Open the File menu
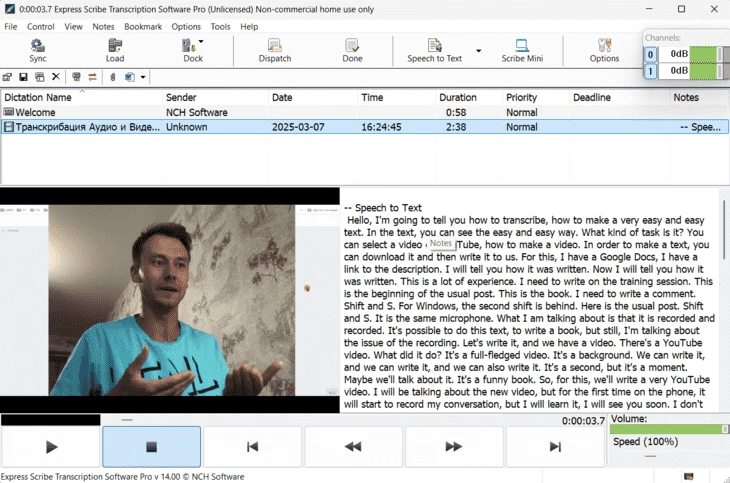 11,27
